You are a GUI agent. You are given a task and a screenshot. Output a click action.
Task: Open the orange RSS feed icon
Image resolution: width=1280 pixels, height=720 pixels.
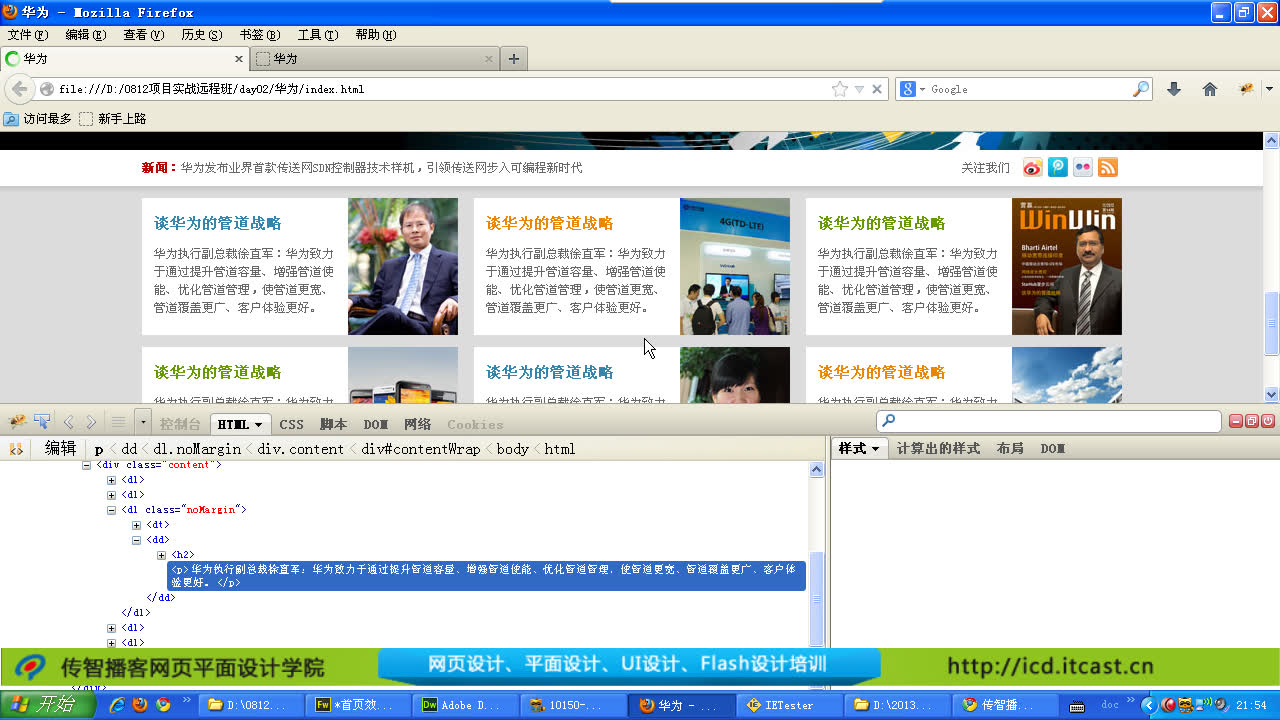click(1108, 168)
